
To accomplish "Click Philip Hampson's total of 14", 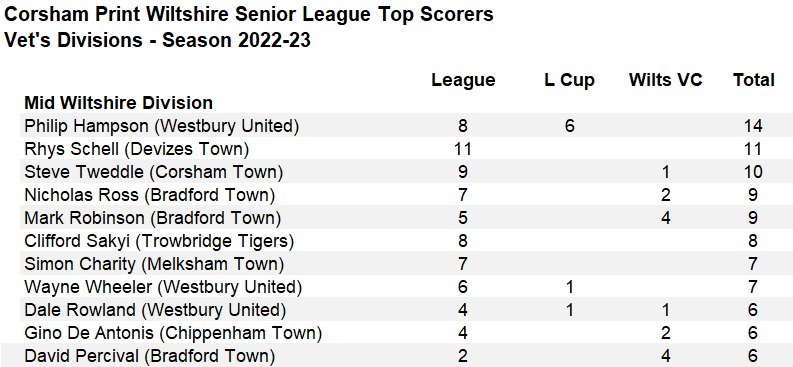I will tap(752, 126).
